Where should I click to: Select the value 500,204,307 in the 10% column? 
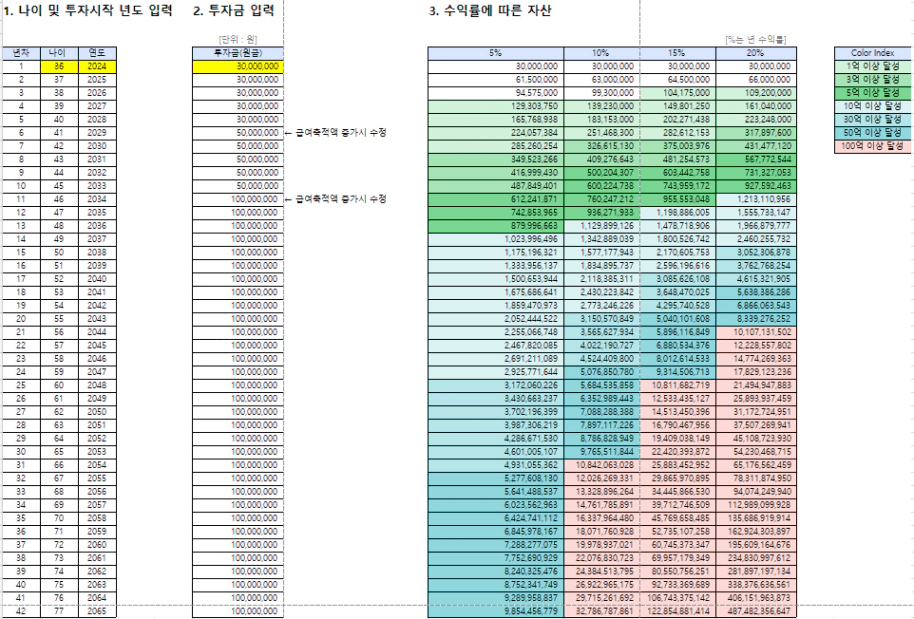coord(601,173)
